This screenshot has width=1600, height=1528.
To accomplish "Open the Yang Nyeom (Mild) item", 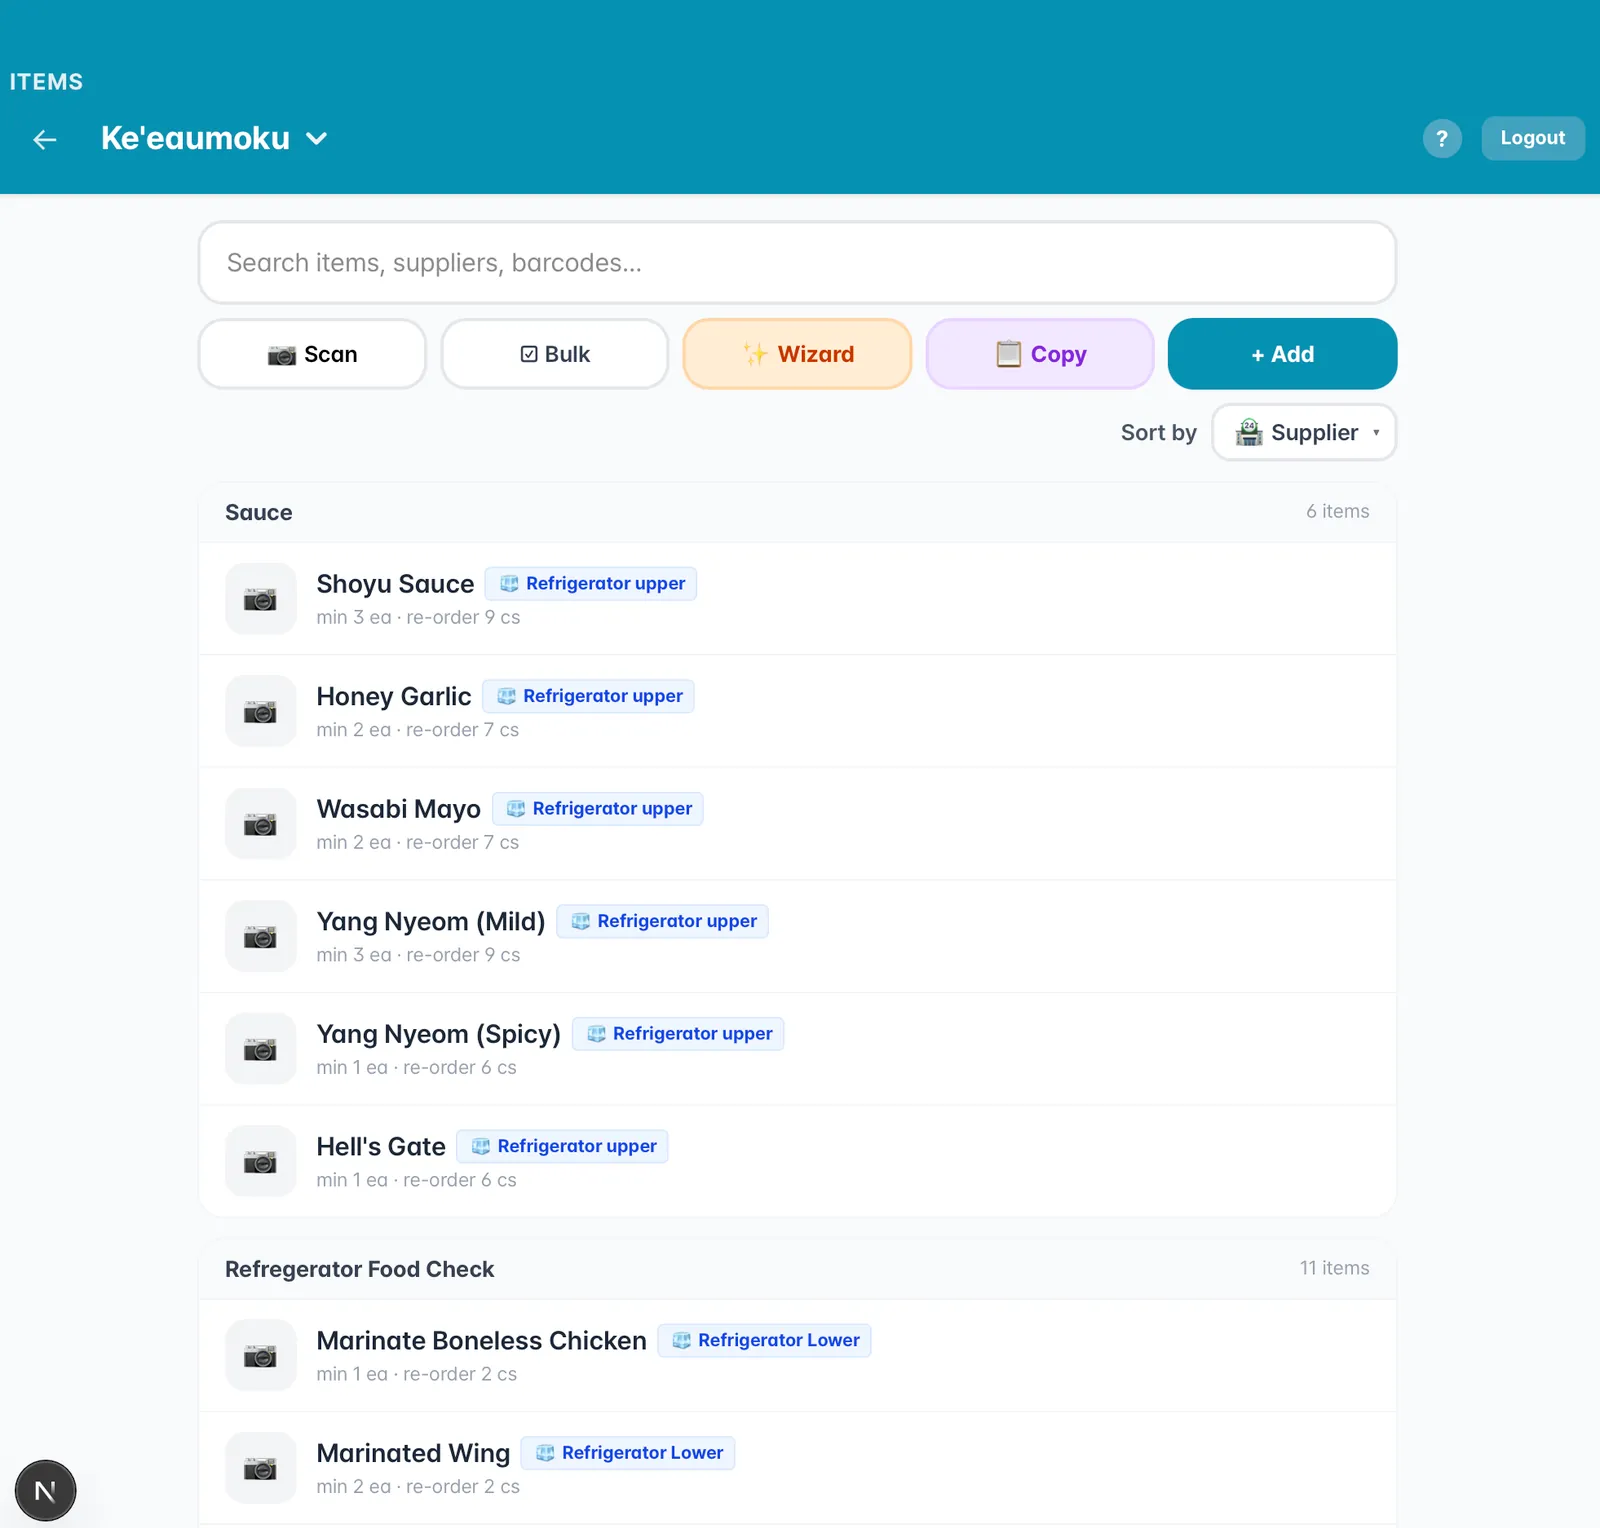I will (797, 936).
